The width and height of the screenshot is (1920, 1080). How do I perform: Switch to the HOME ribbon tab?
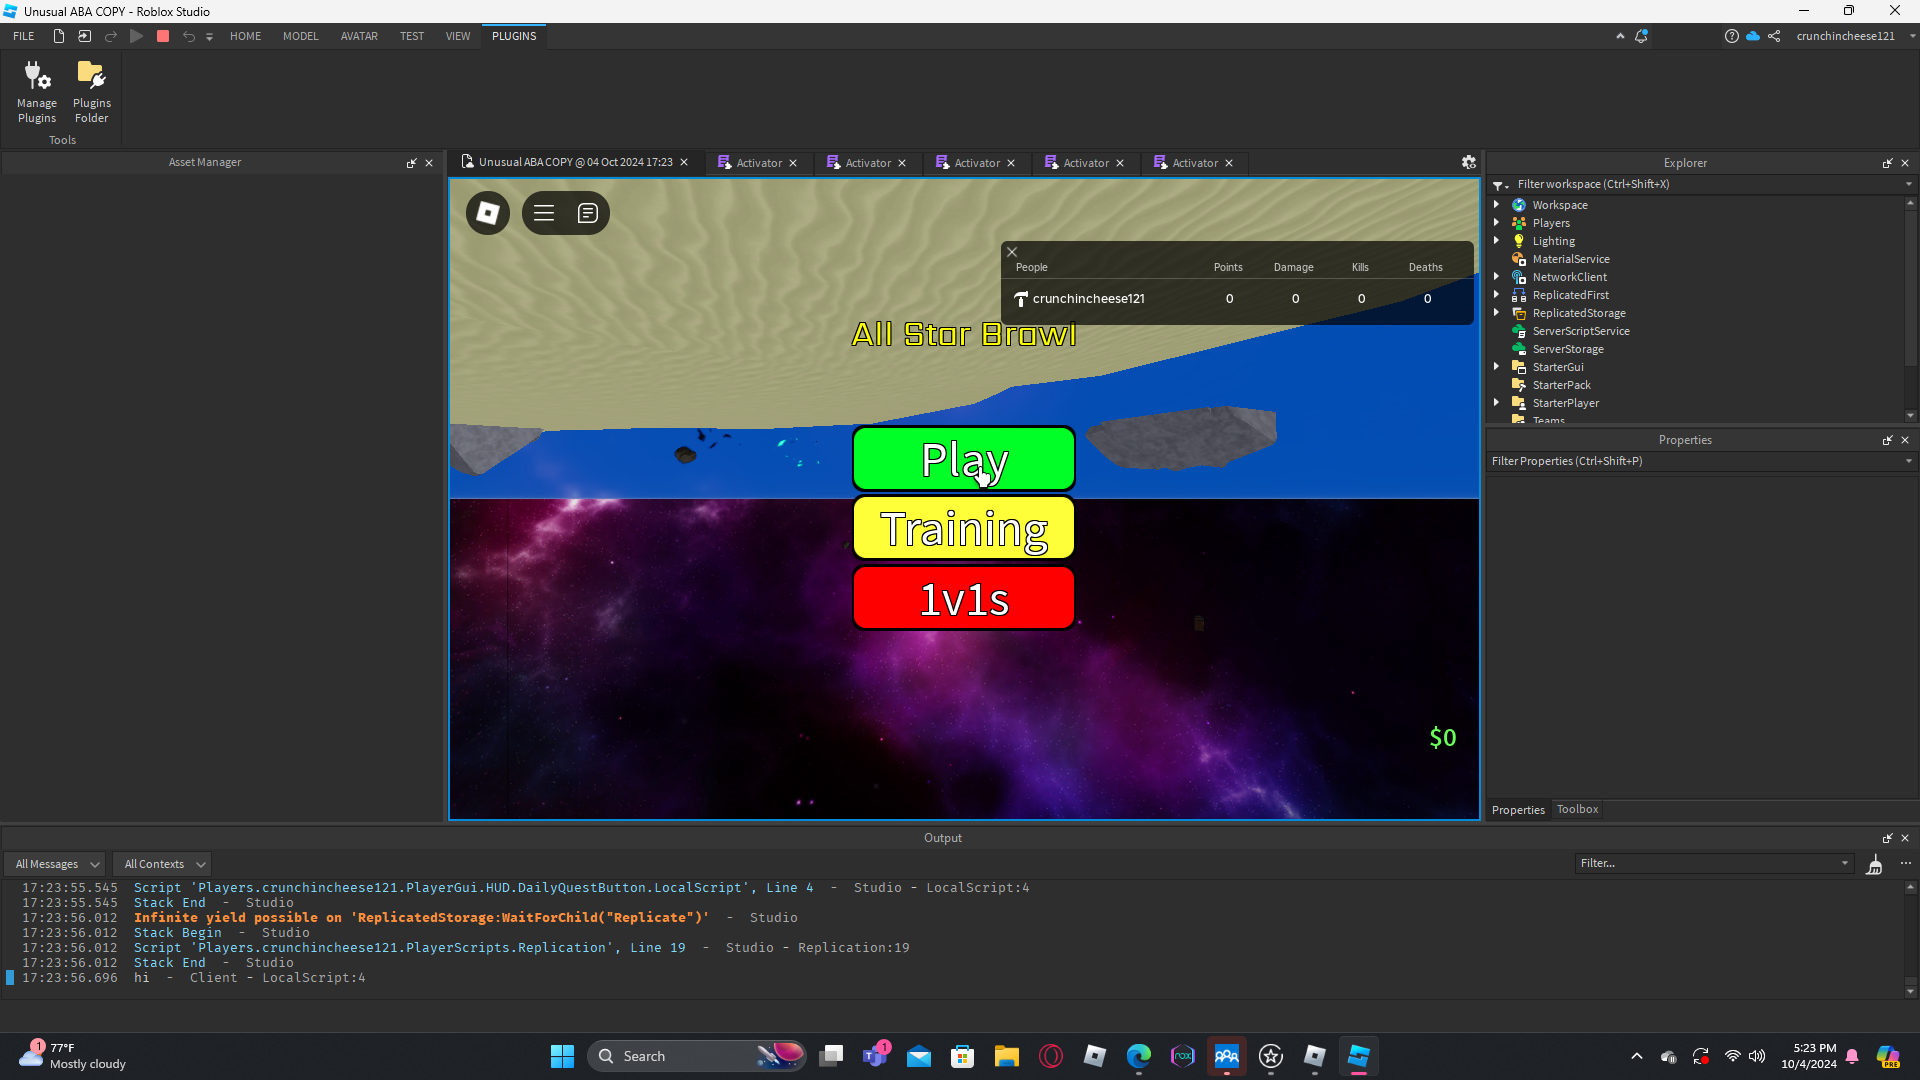pos(246,36)
